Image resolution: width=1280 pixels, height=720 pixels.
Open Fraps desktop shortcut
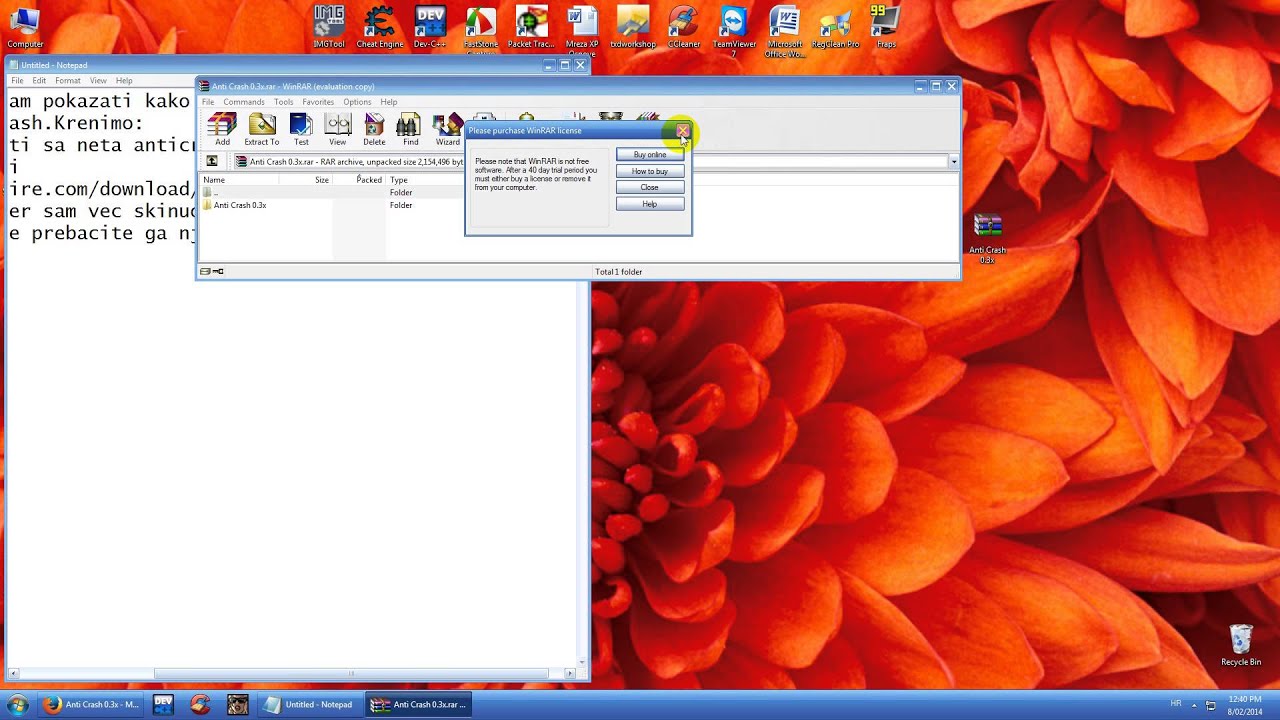point(885,27)
